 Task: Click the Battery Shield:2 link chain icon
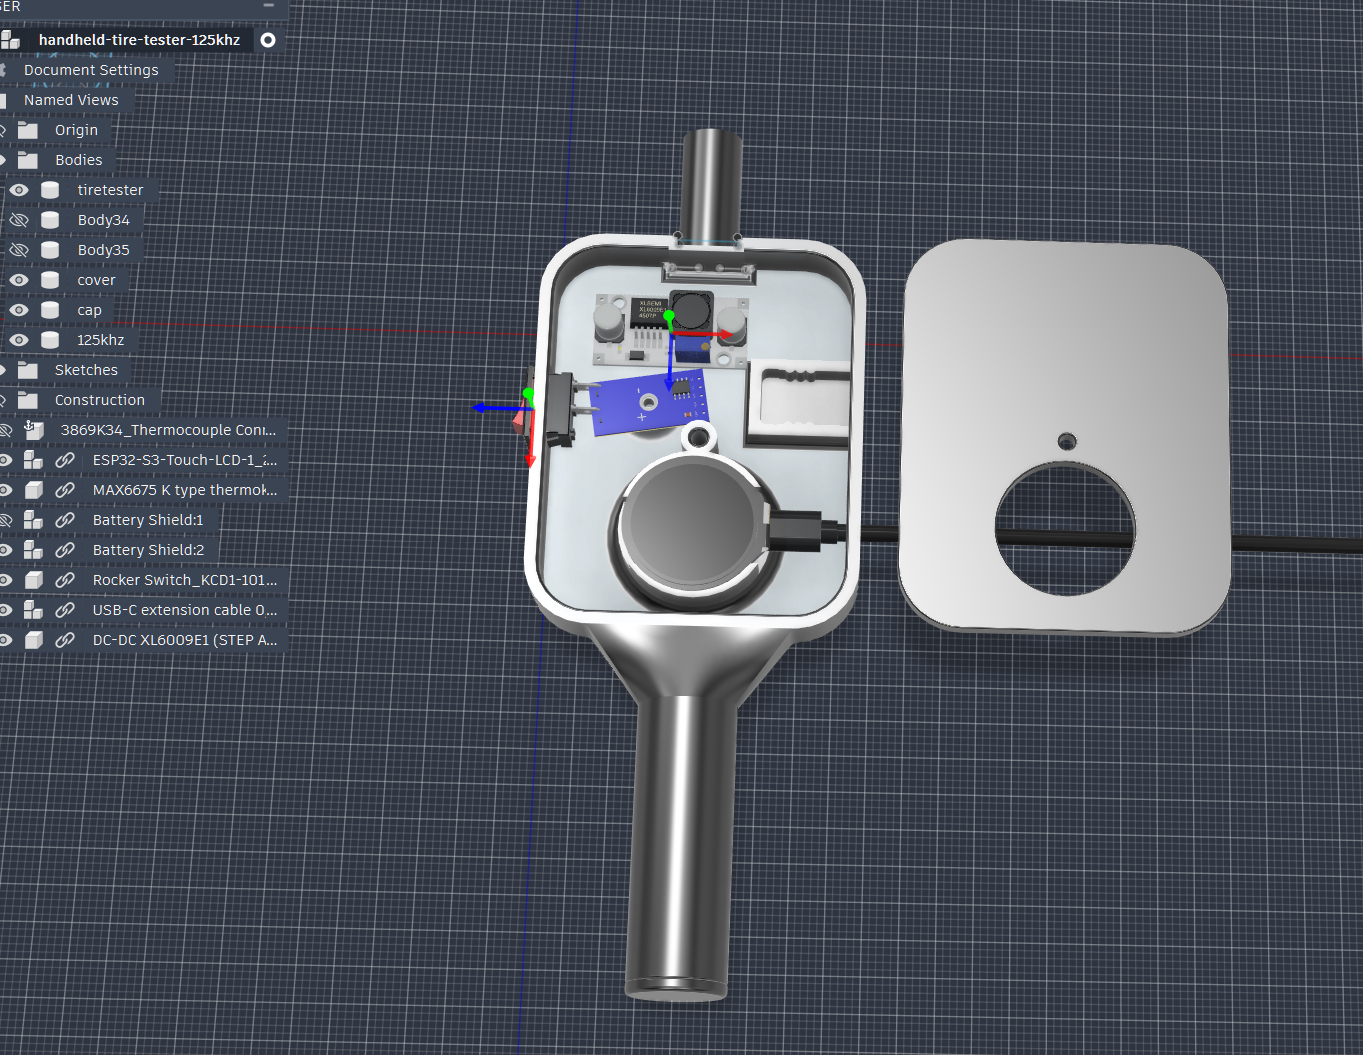pyautogui.click(x=65, y=550)
